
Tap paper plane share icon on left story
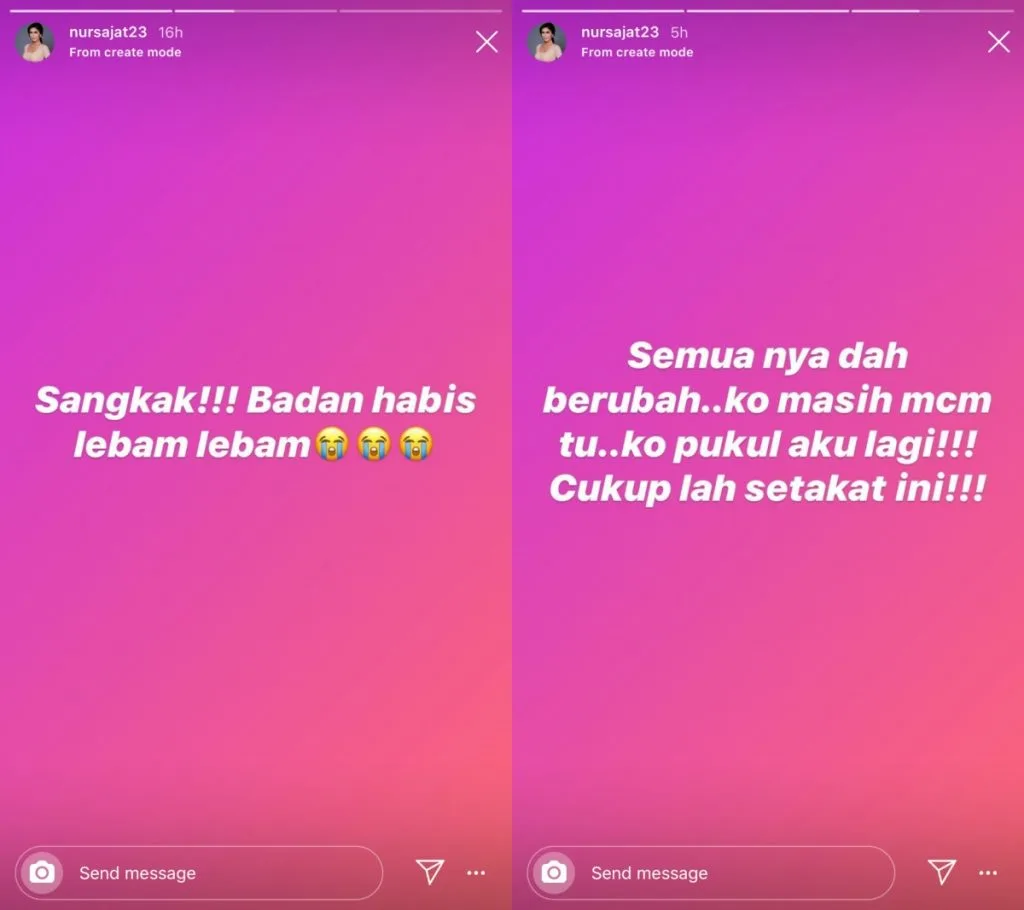click(x=430, y=871)
